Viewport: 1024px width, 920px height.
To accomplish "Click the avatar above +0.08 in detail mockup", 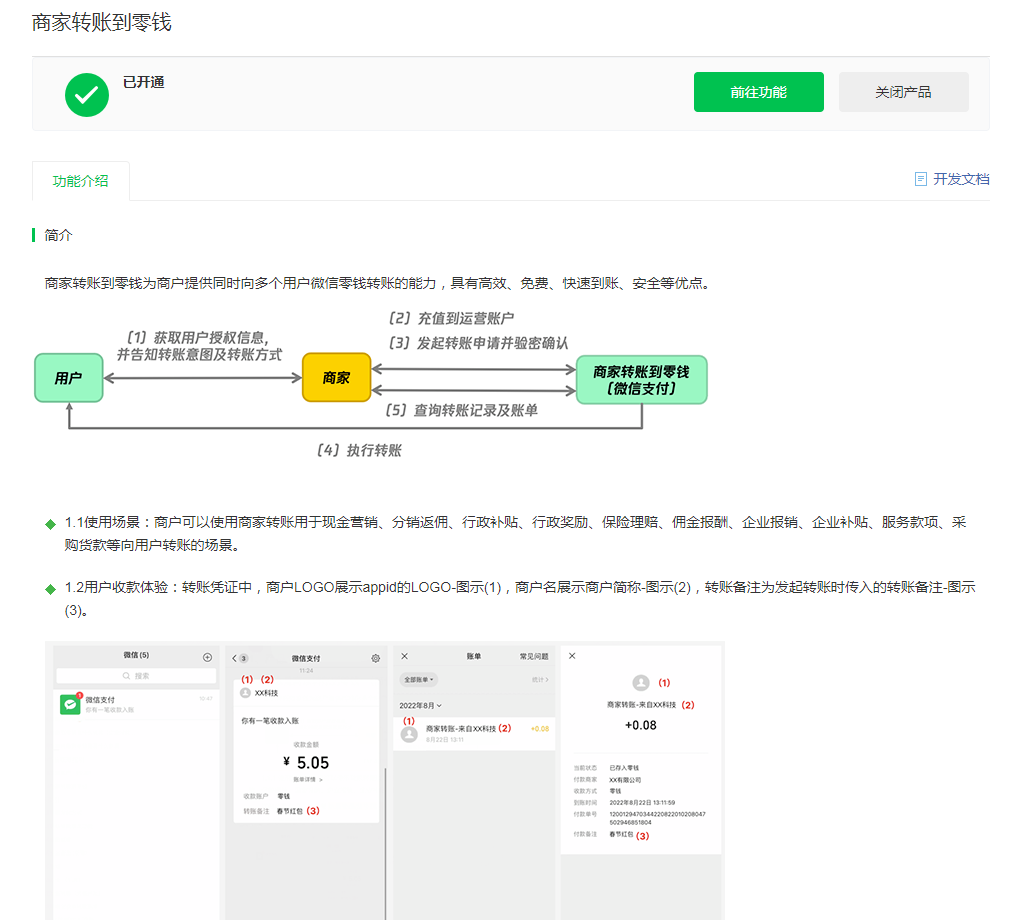I will 641,683.
